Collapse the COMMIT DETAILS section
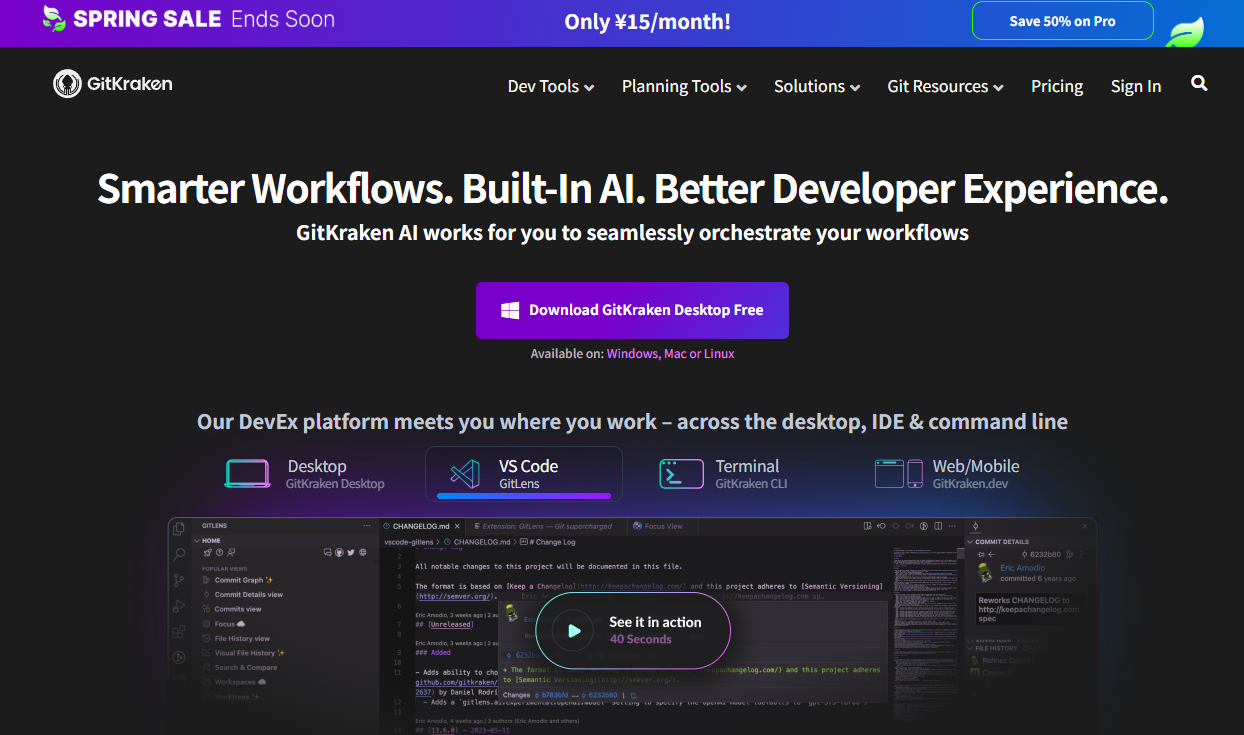 [x=971, y=542]
